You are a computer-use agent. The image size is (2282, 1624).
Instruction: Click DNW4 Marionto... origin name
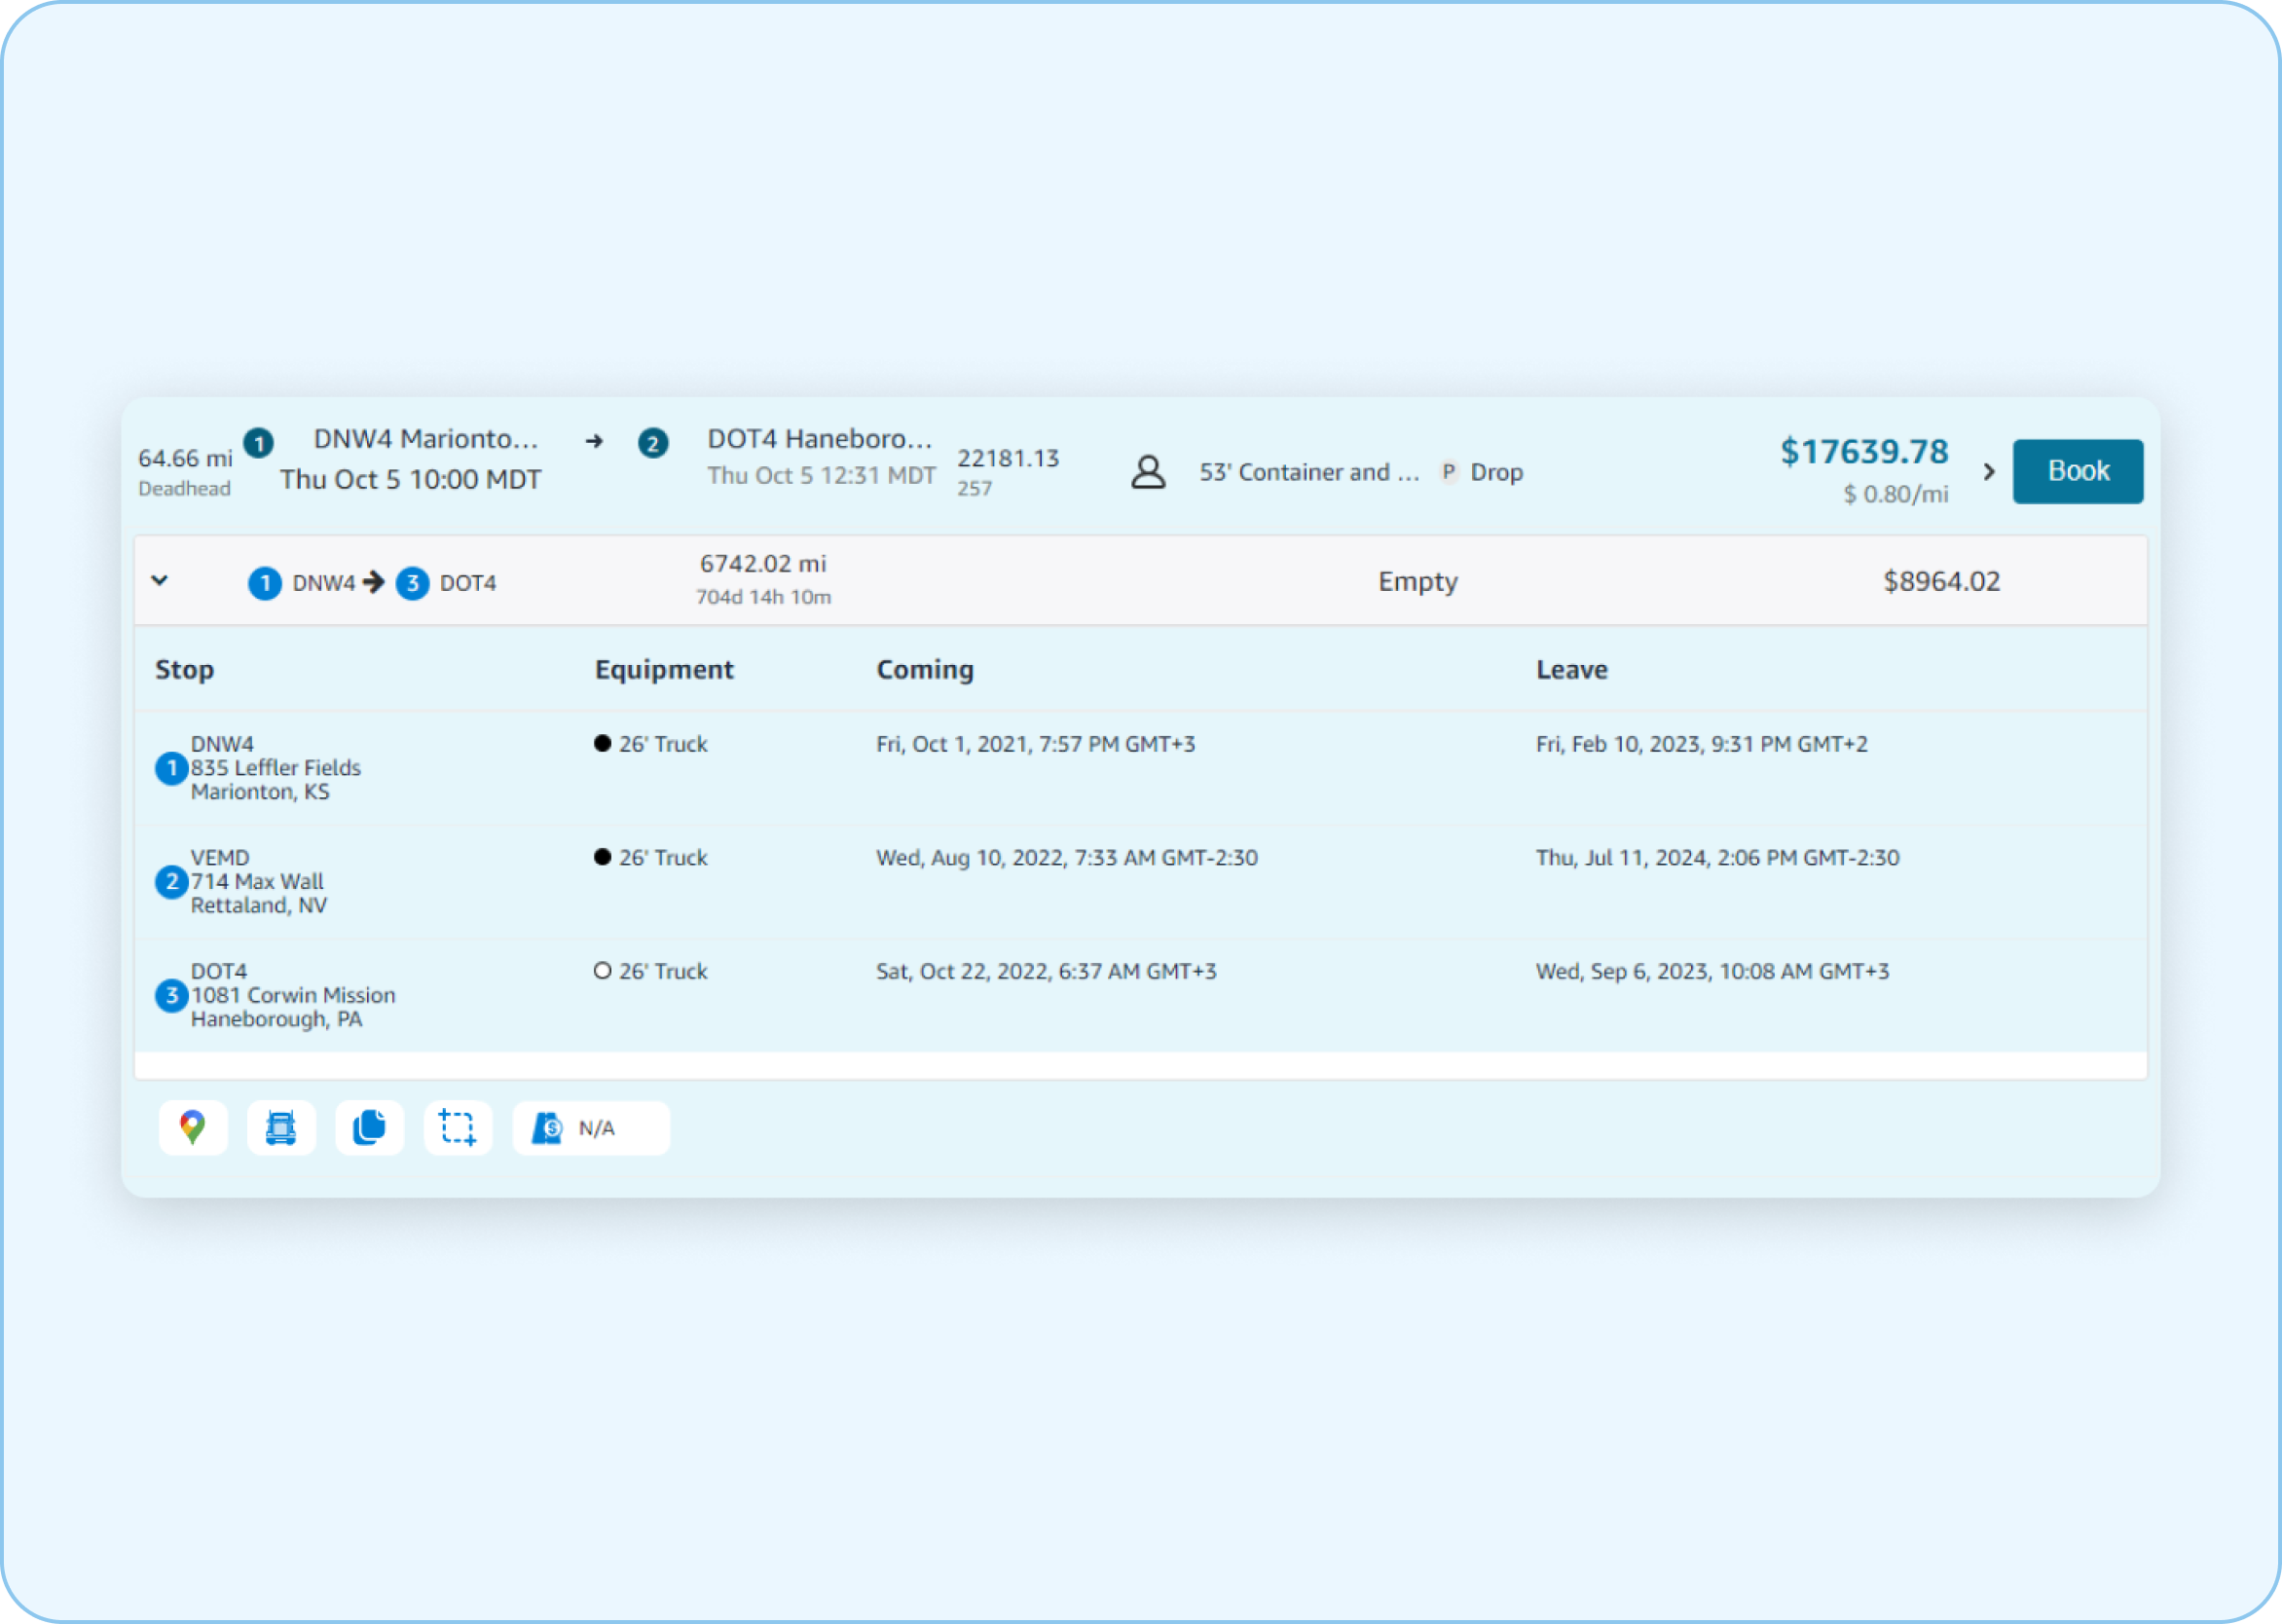pos(426,439)
